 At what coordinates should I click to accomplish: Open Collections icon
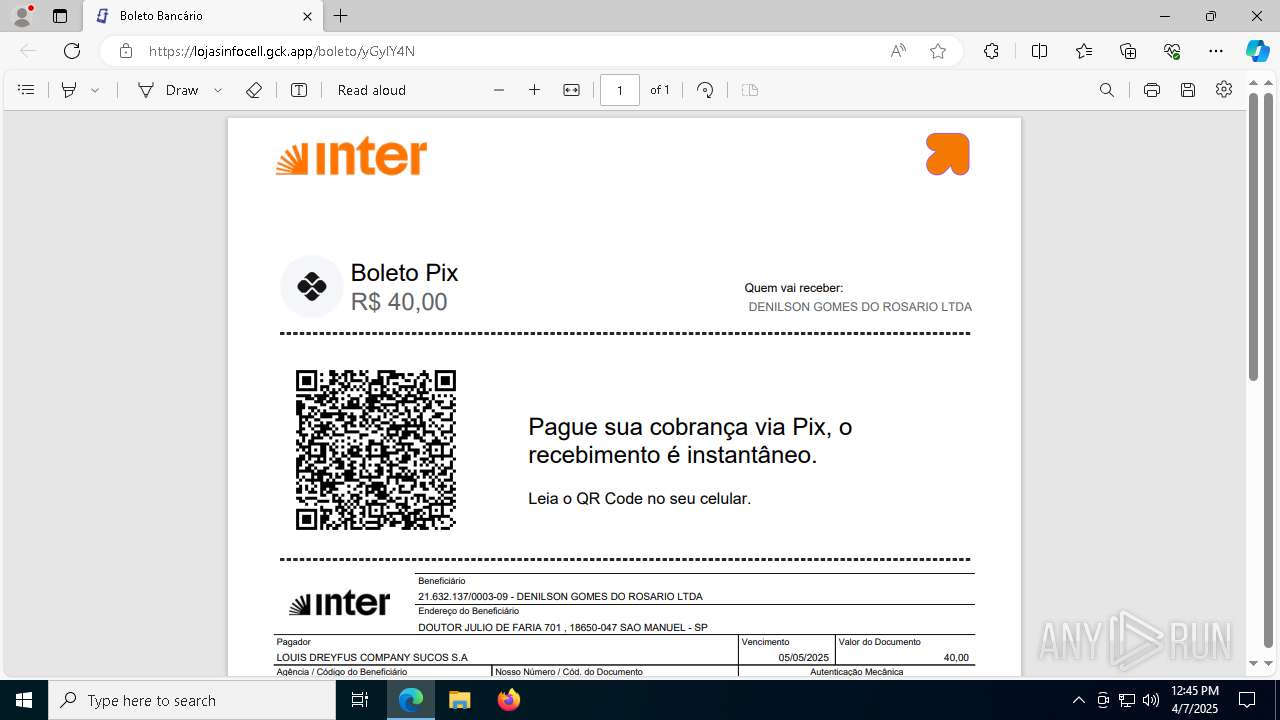click(1128, 51)
